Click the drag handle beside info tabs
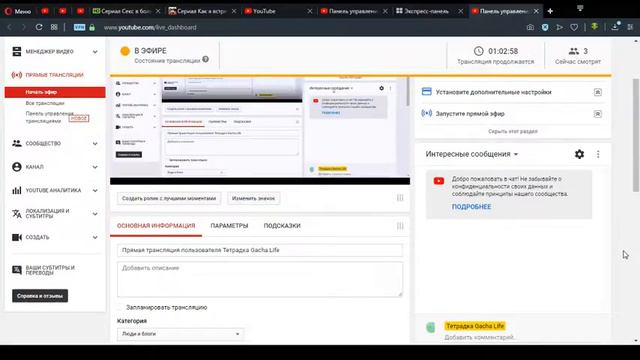Screen dimensions: 640x360 pos(400,226)
